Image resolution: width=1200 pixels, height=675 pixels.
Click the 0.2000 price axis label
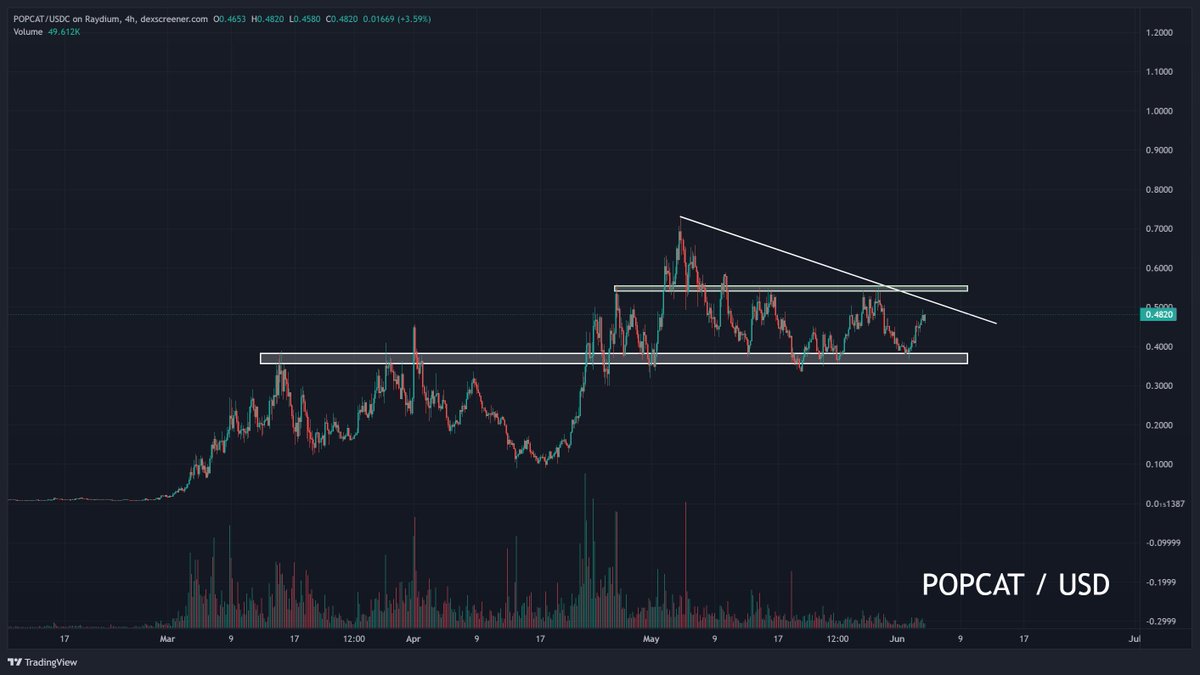pyautogui.click(x=1158, y=425)
